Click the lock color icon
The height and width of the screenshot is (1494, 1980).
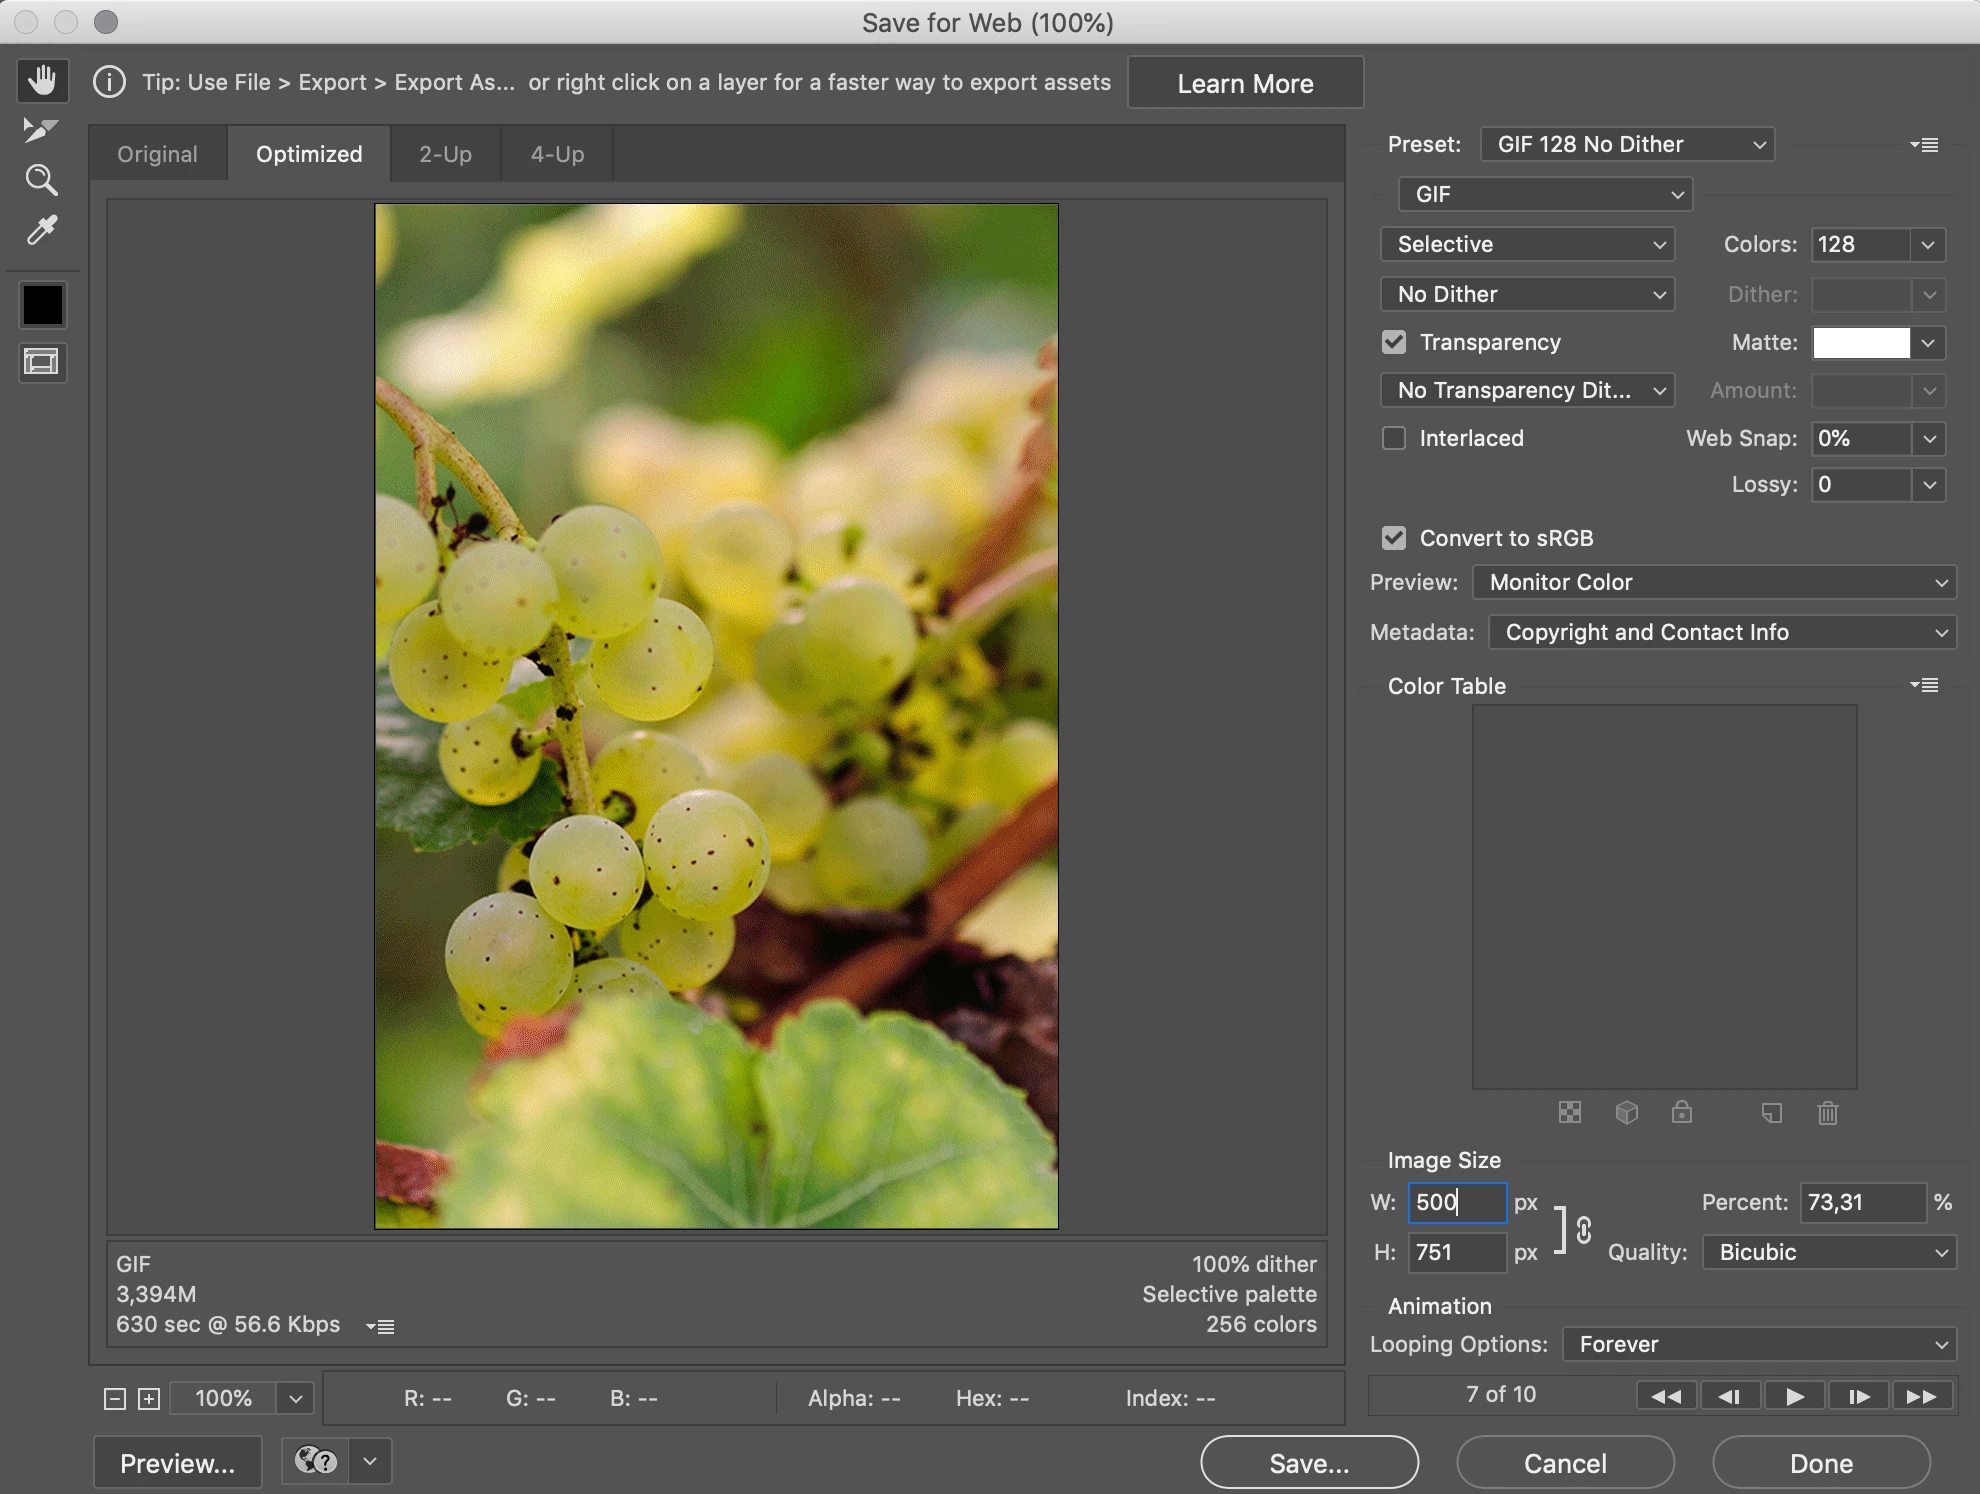(1682, 1112)
